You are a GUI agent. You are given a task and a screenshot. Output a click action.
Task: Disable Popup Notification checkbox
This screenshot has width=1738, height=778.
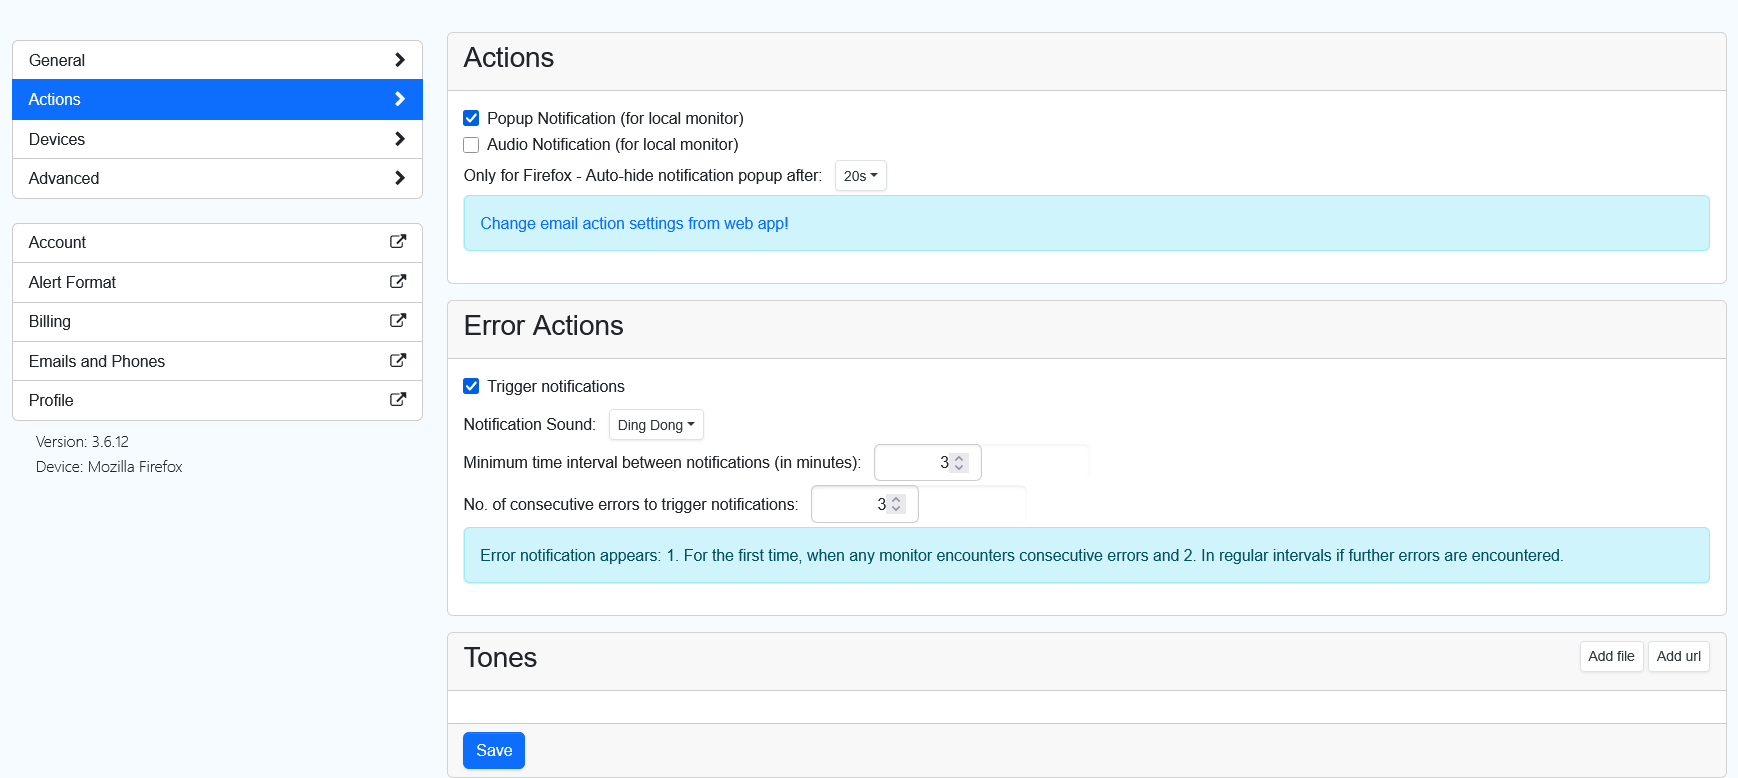coord(471,118)
